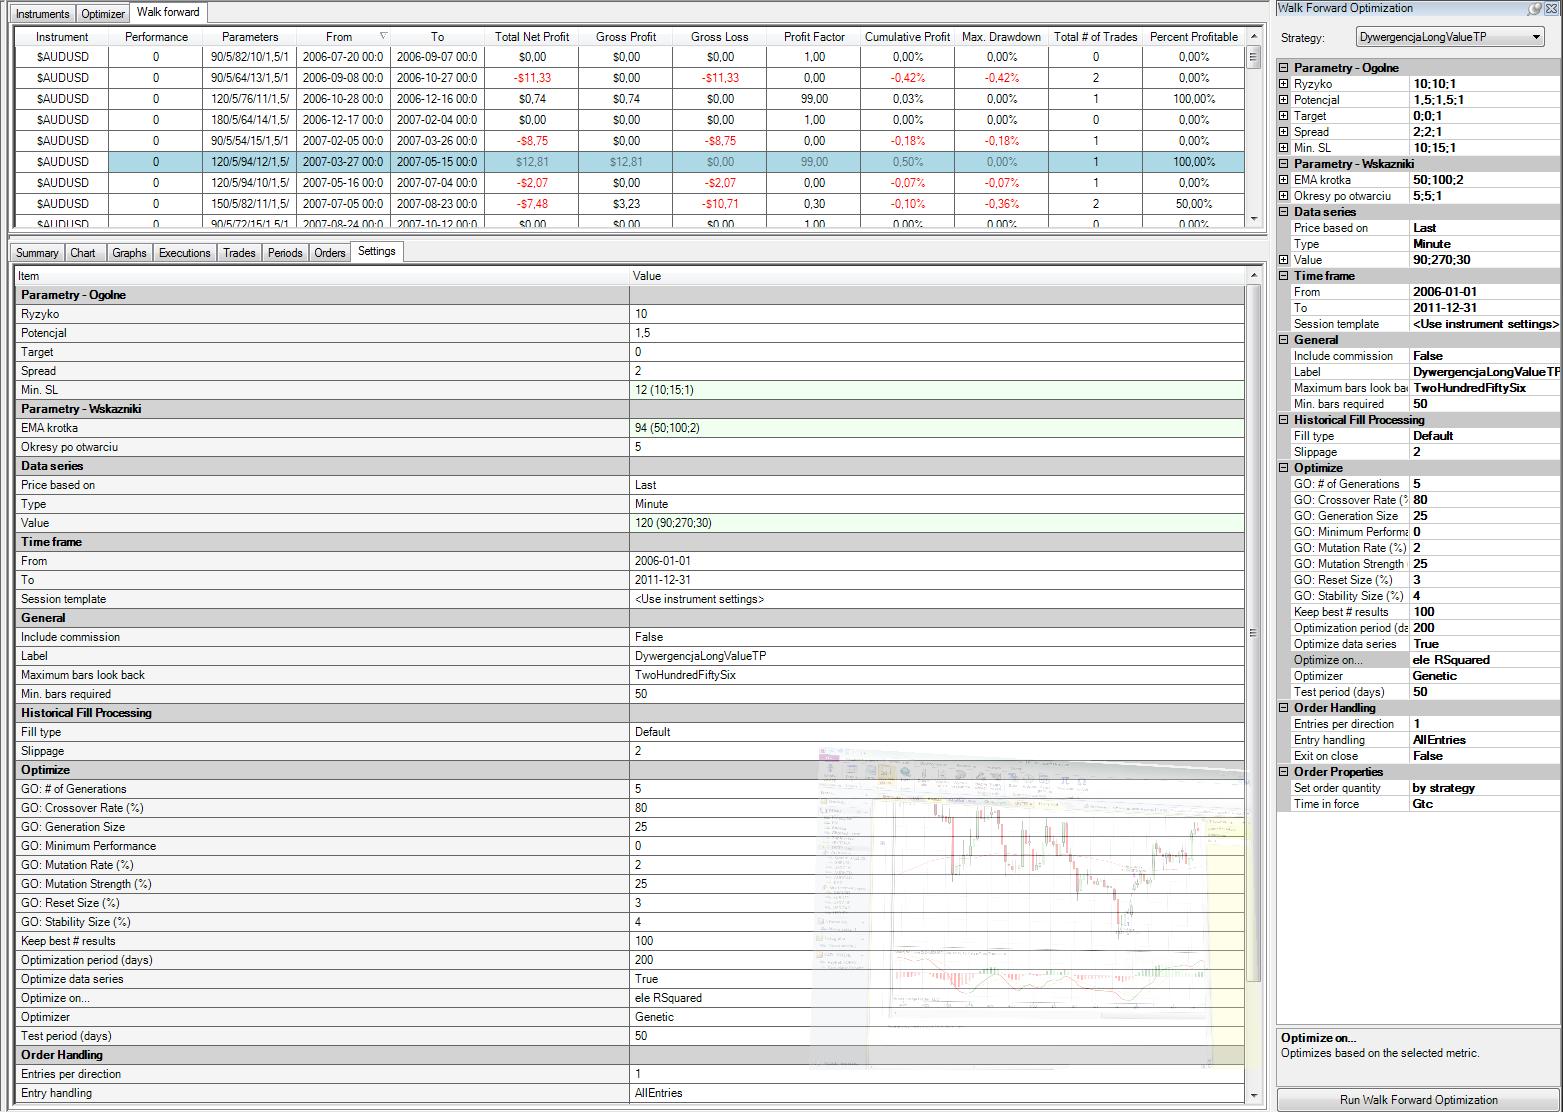Select the Walk forward tab
The height and width of the screenshot is (1112, 1563).
(x=168, y=12)
